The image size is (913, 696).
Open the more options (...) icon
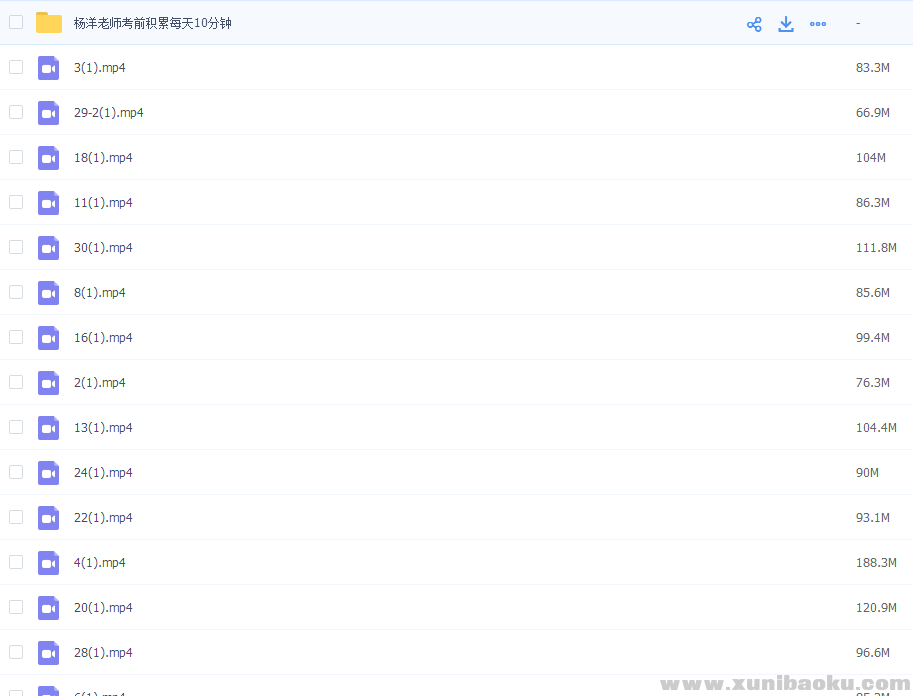(x=818, y=23)
